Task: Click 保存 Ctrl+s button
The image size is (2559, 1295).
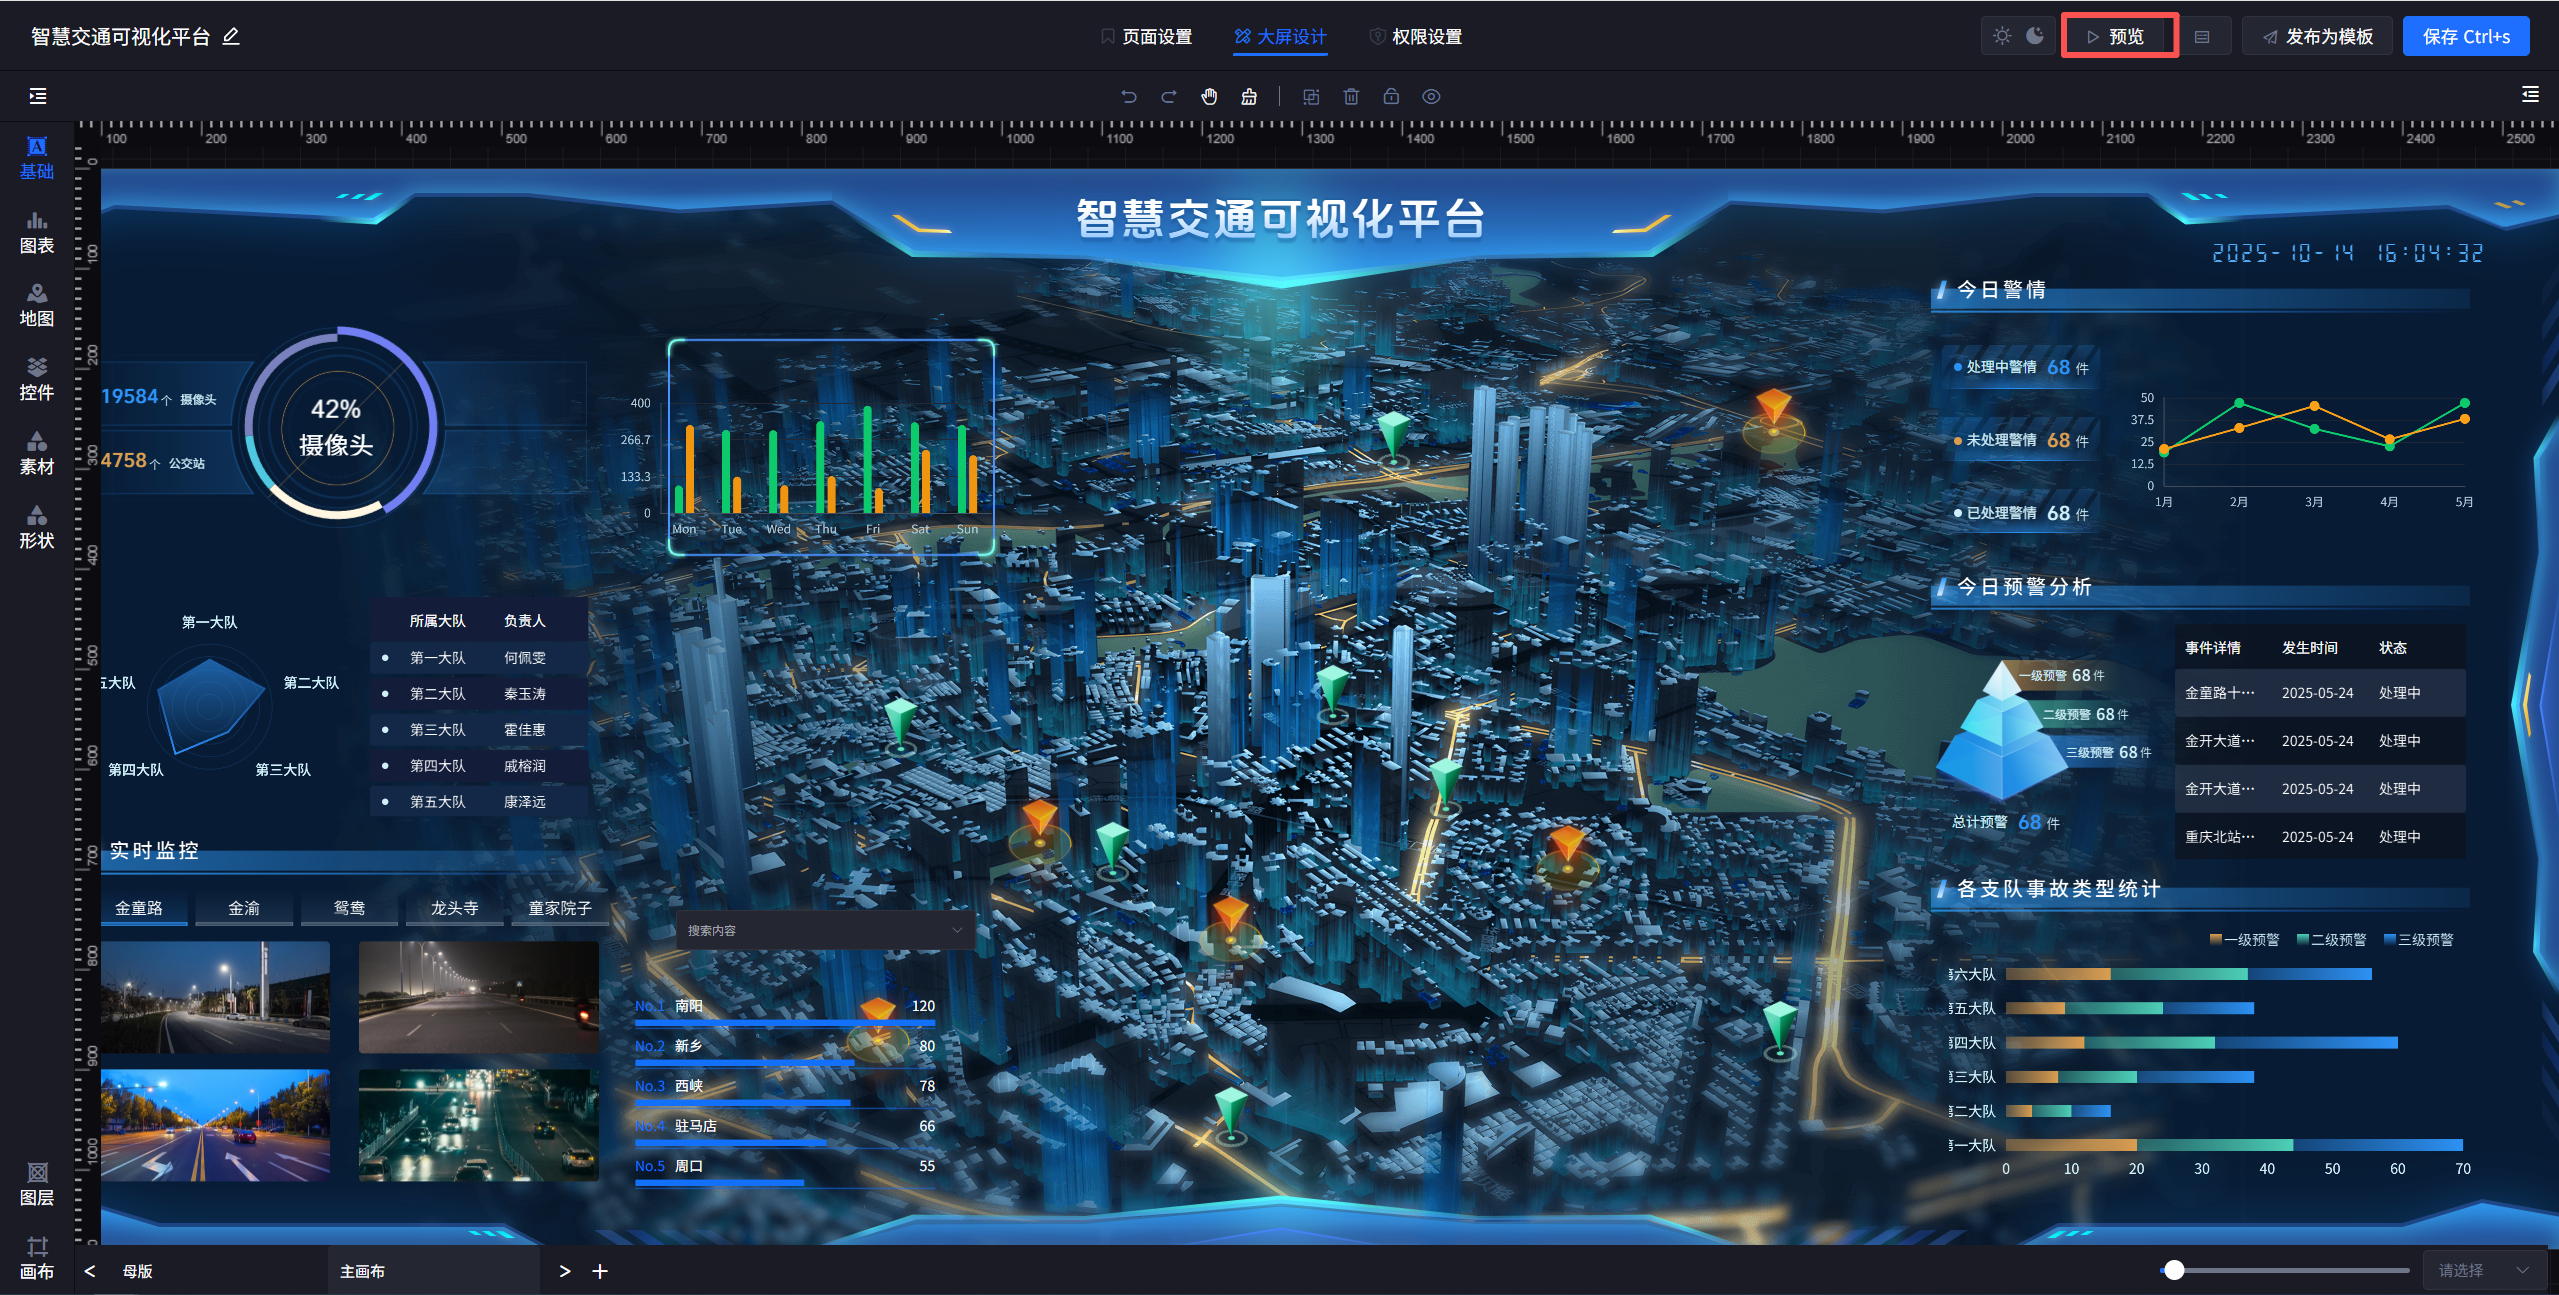Action: (2465, 37)
